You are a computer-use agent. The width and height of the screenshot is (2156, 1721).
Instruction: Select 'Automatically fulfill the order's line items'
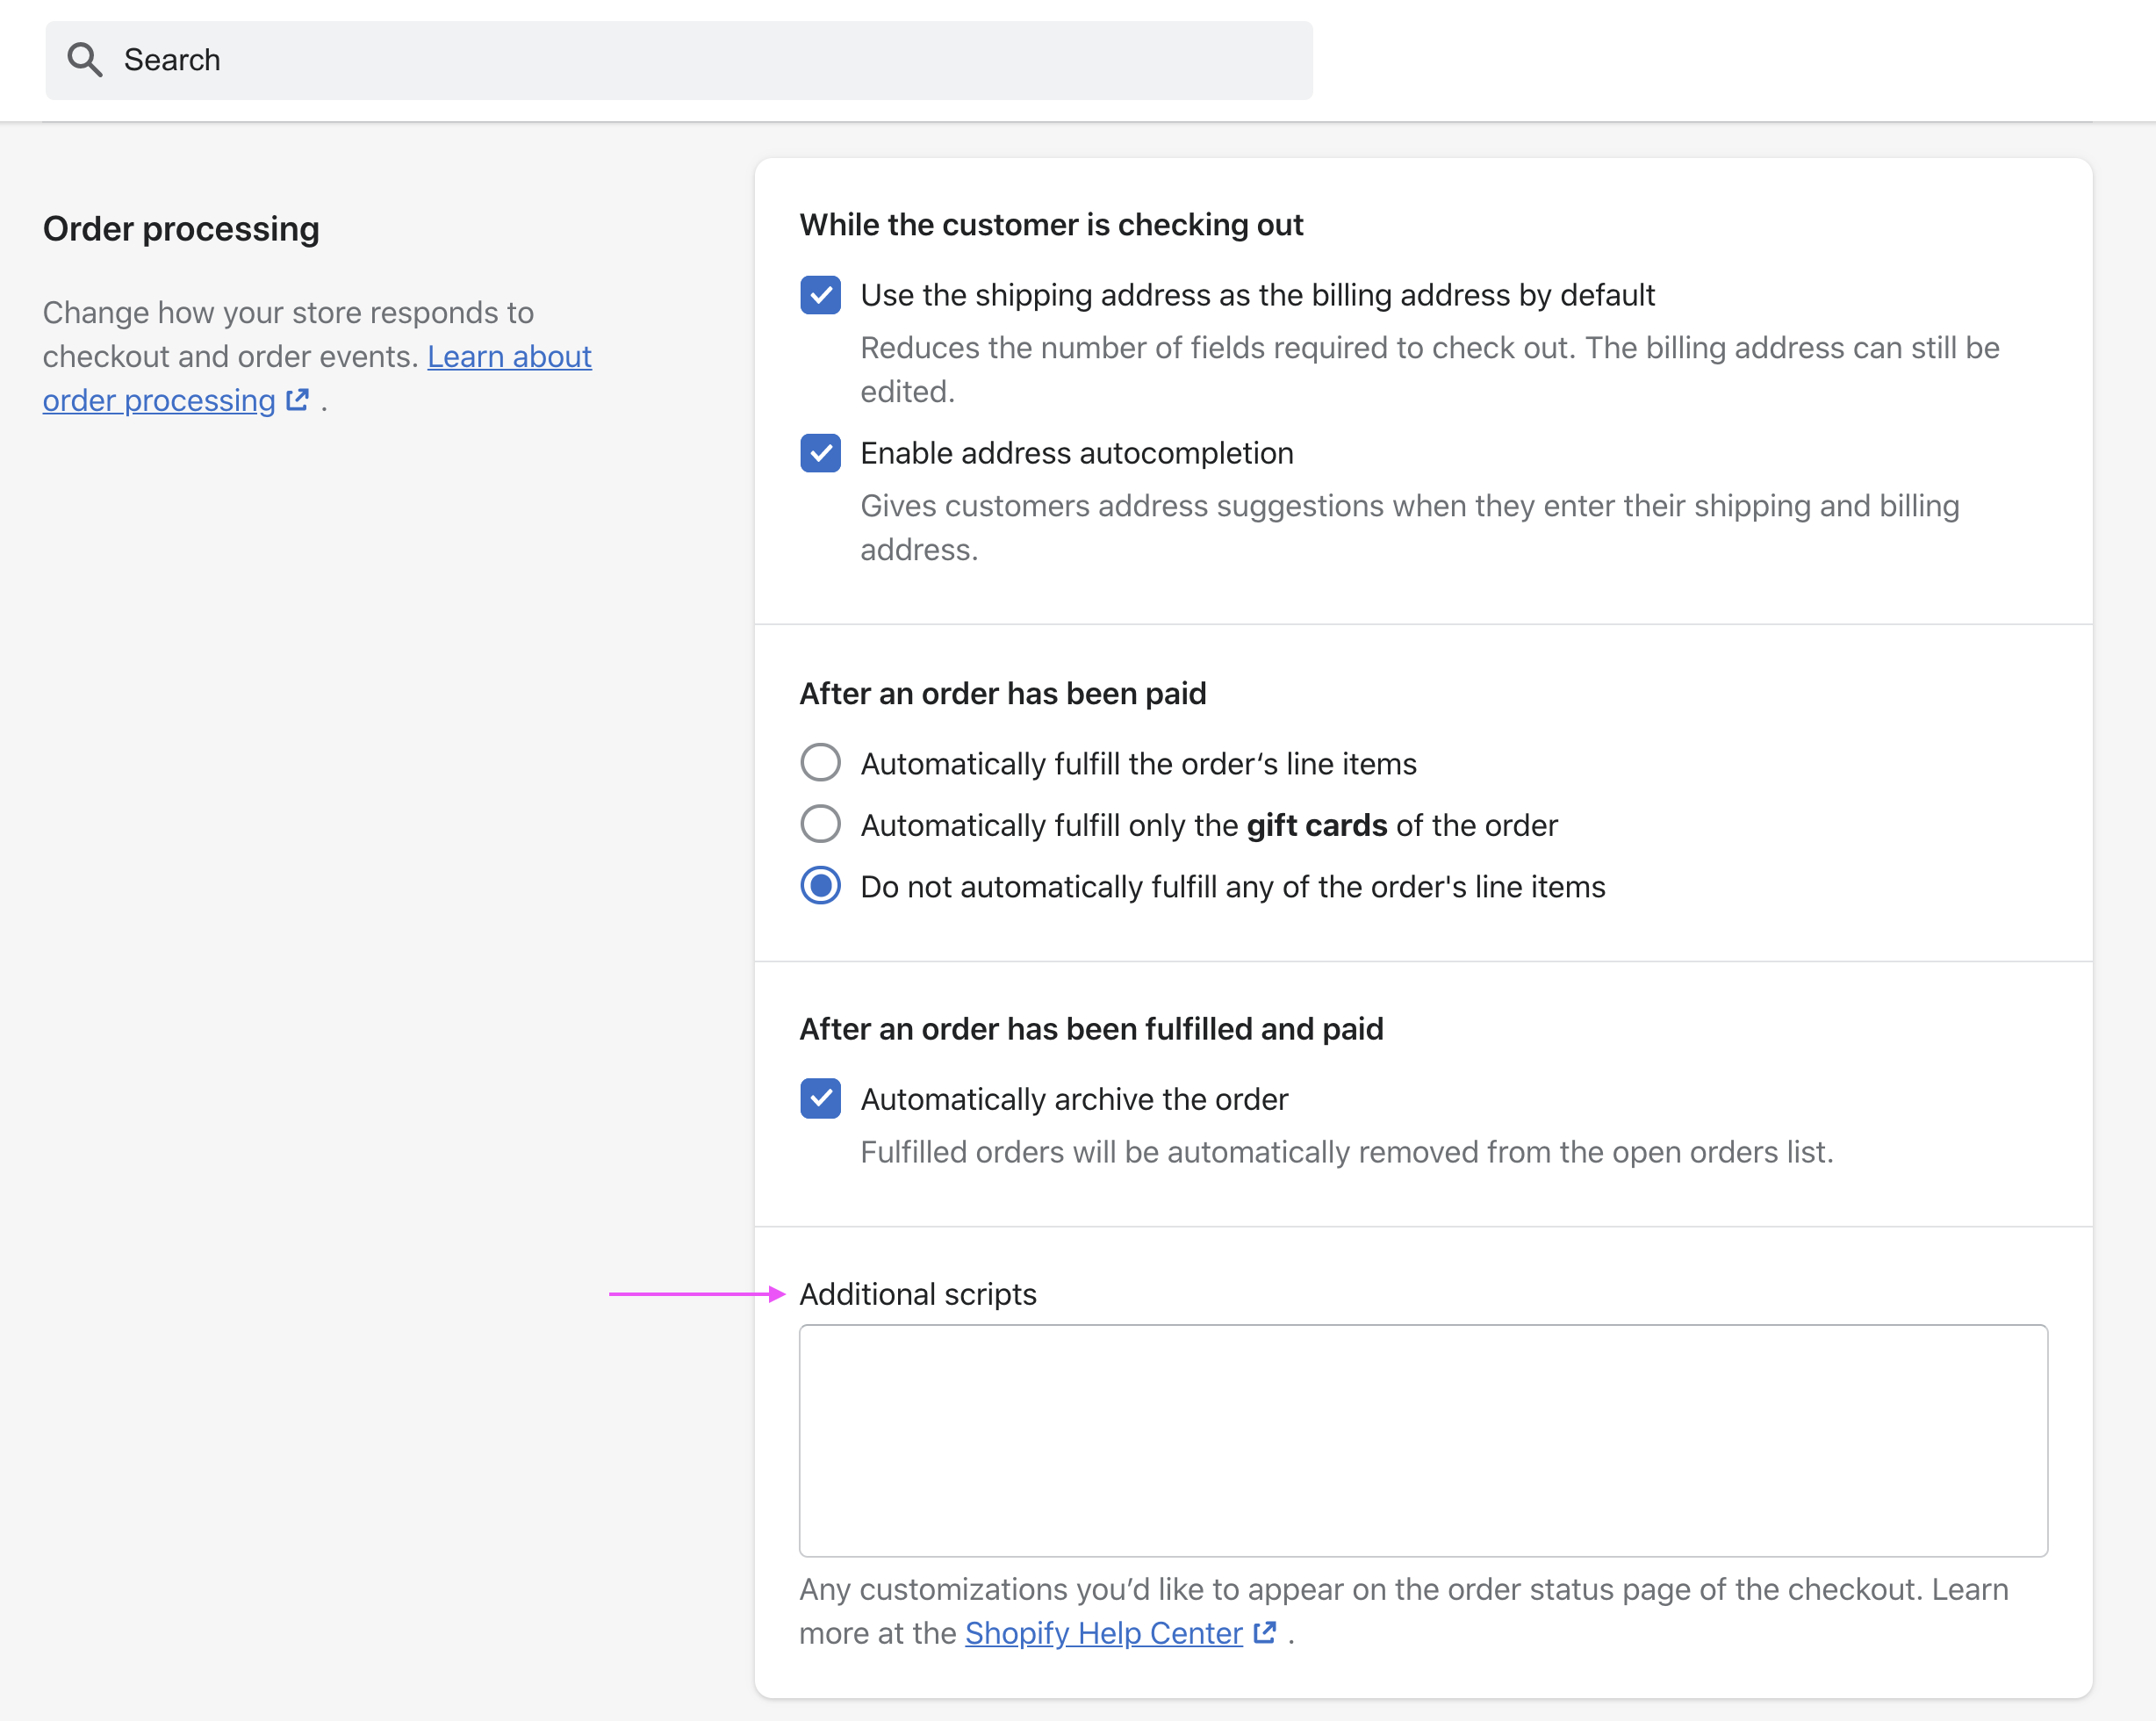(820, 763)
